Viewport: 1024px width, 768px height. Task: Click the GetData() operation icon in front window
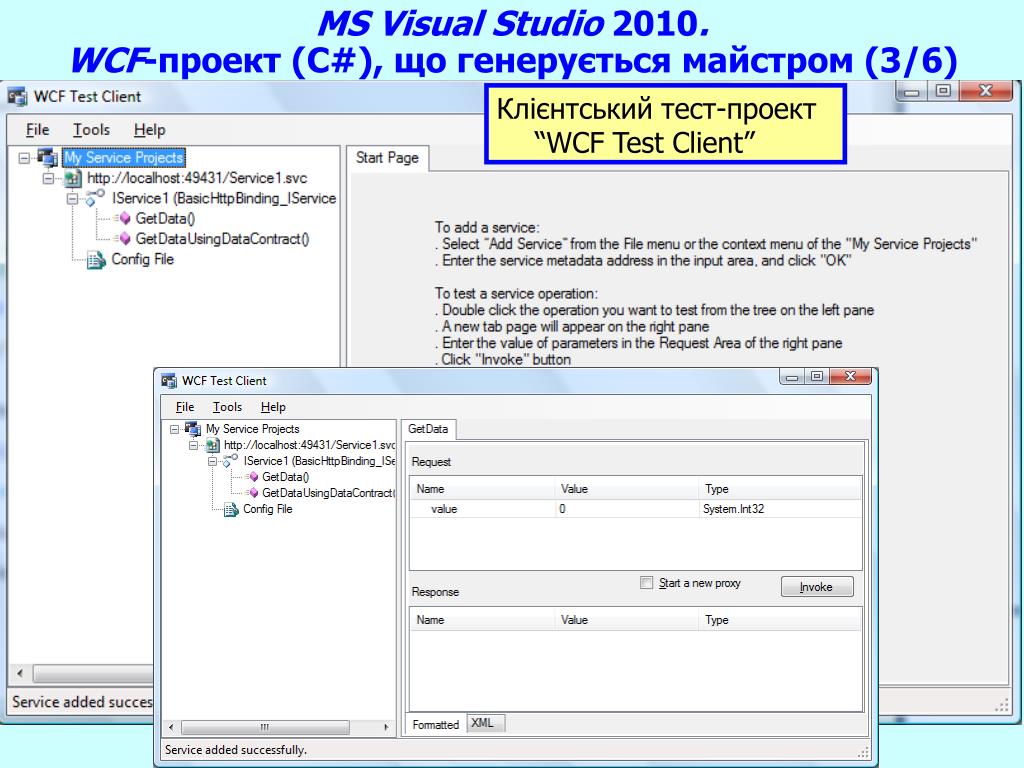[251, 477]
